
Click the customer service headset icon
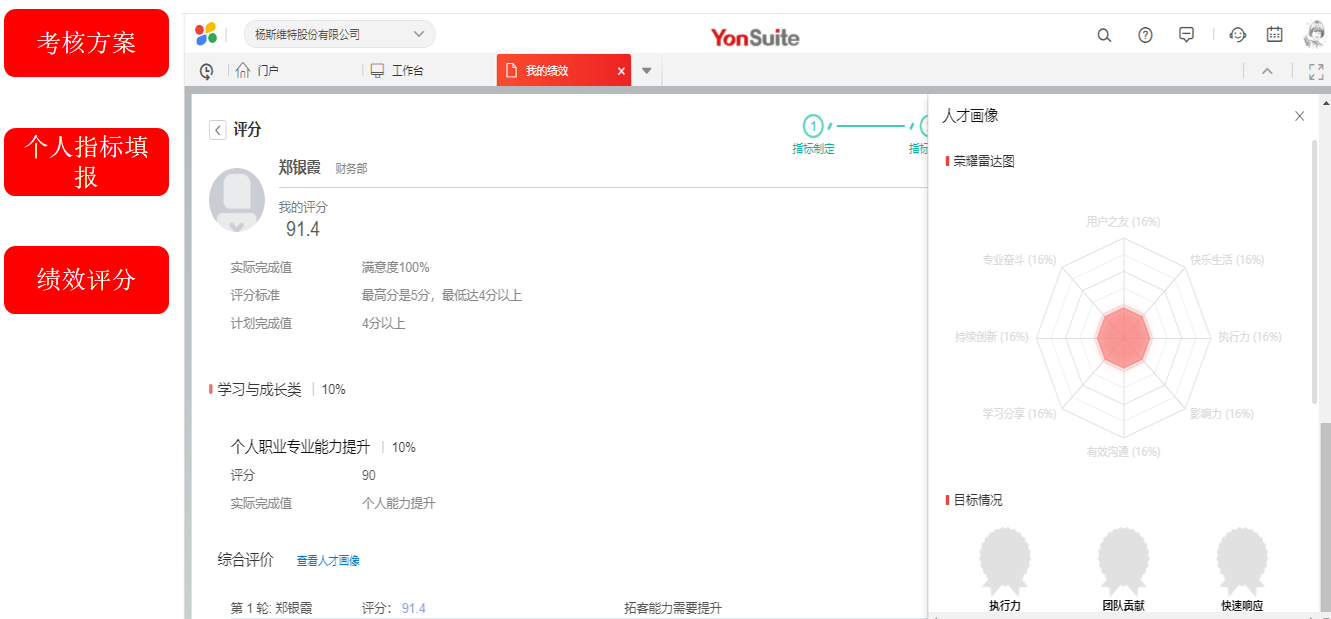point(1238,35)
